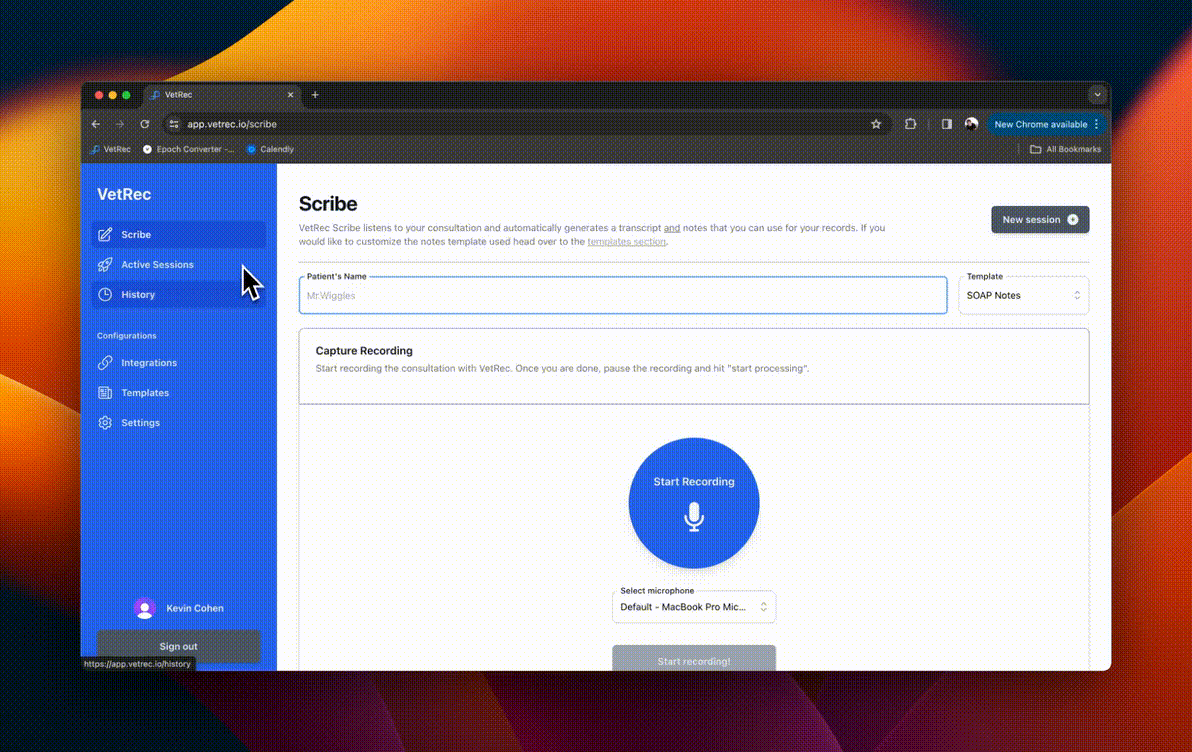Click the Settings gear icon

[x=105, y=423]
